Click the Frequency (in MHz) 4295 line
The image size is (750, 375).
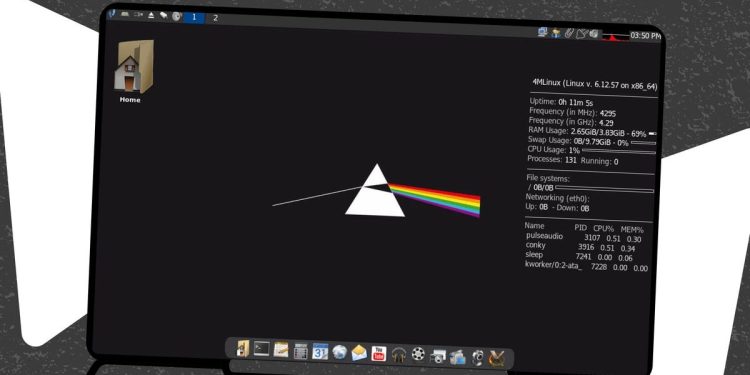[573, 112]
